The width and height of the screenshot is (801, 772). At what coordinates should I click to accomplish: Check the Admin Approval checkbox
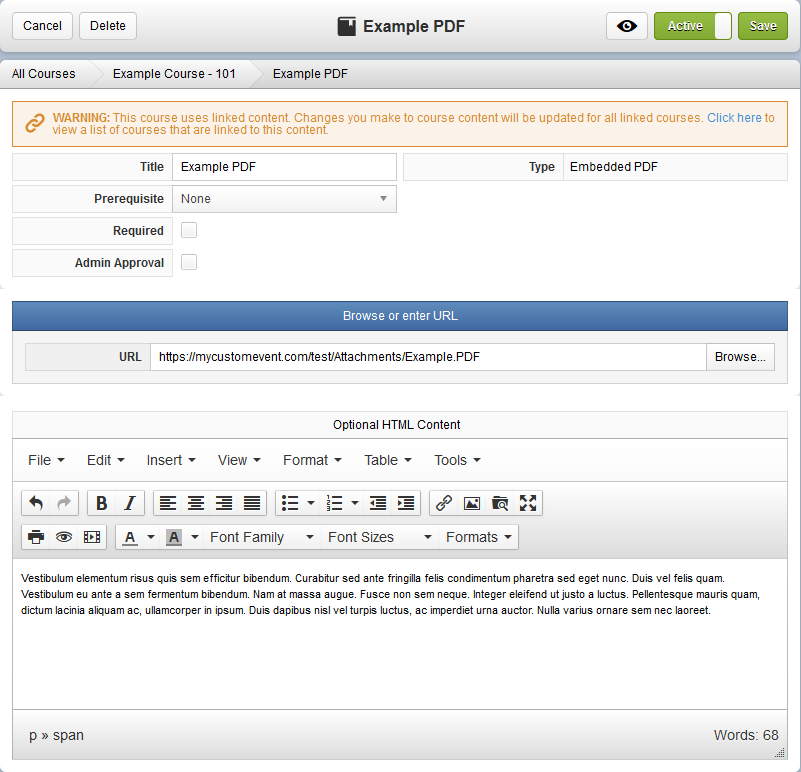189,262
